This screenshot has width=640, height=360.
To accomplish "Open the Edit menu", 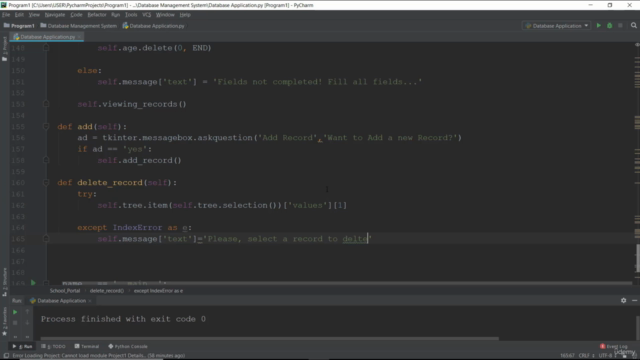I will pyautogui.click(x=19, y=15).
